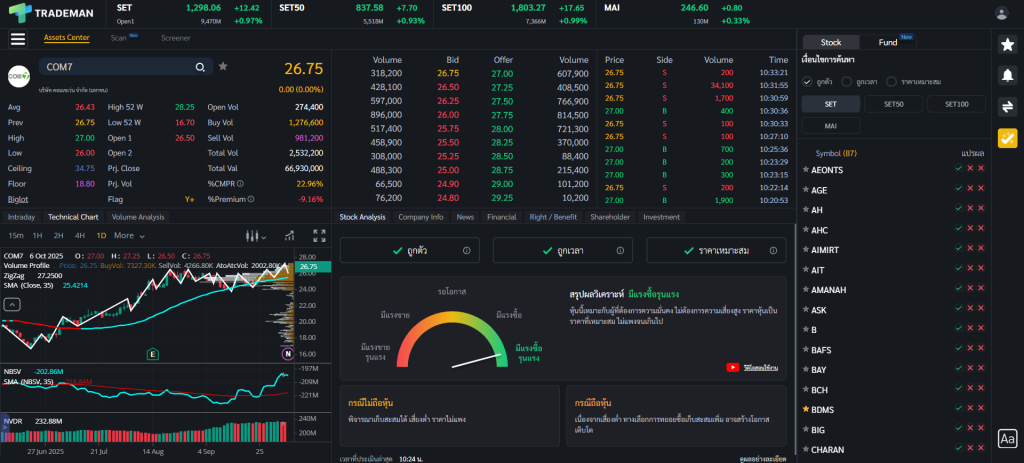Click the search magnifier in symbol box
The width and height of the screenshot is (1024, 463).
200,67
